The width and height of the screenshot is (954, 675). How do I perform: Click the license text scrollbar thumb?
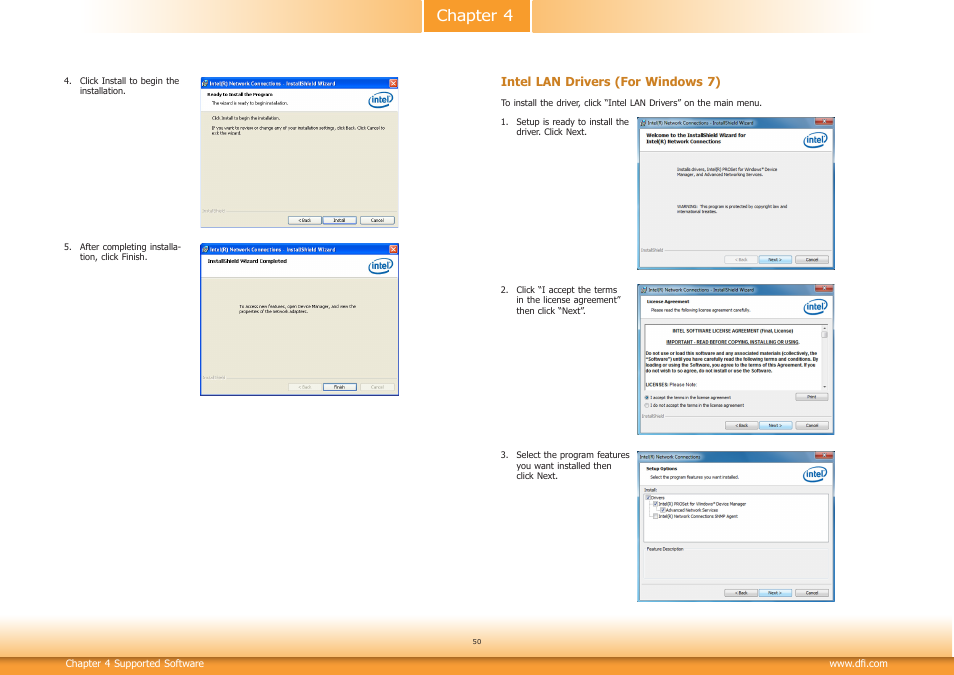coord(824,335)
